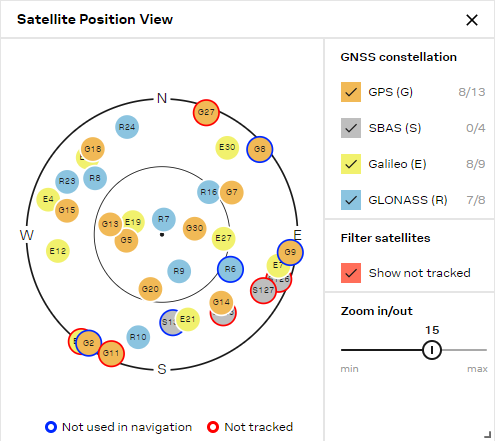Click the E12 Galileo satellite marker
Viewport: 495px width, 441px height.
tap(58, 251)
